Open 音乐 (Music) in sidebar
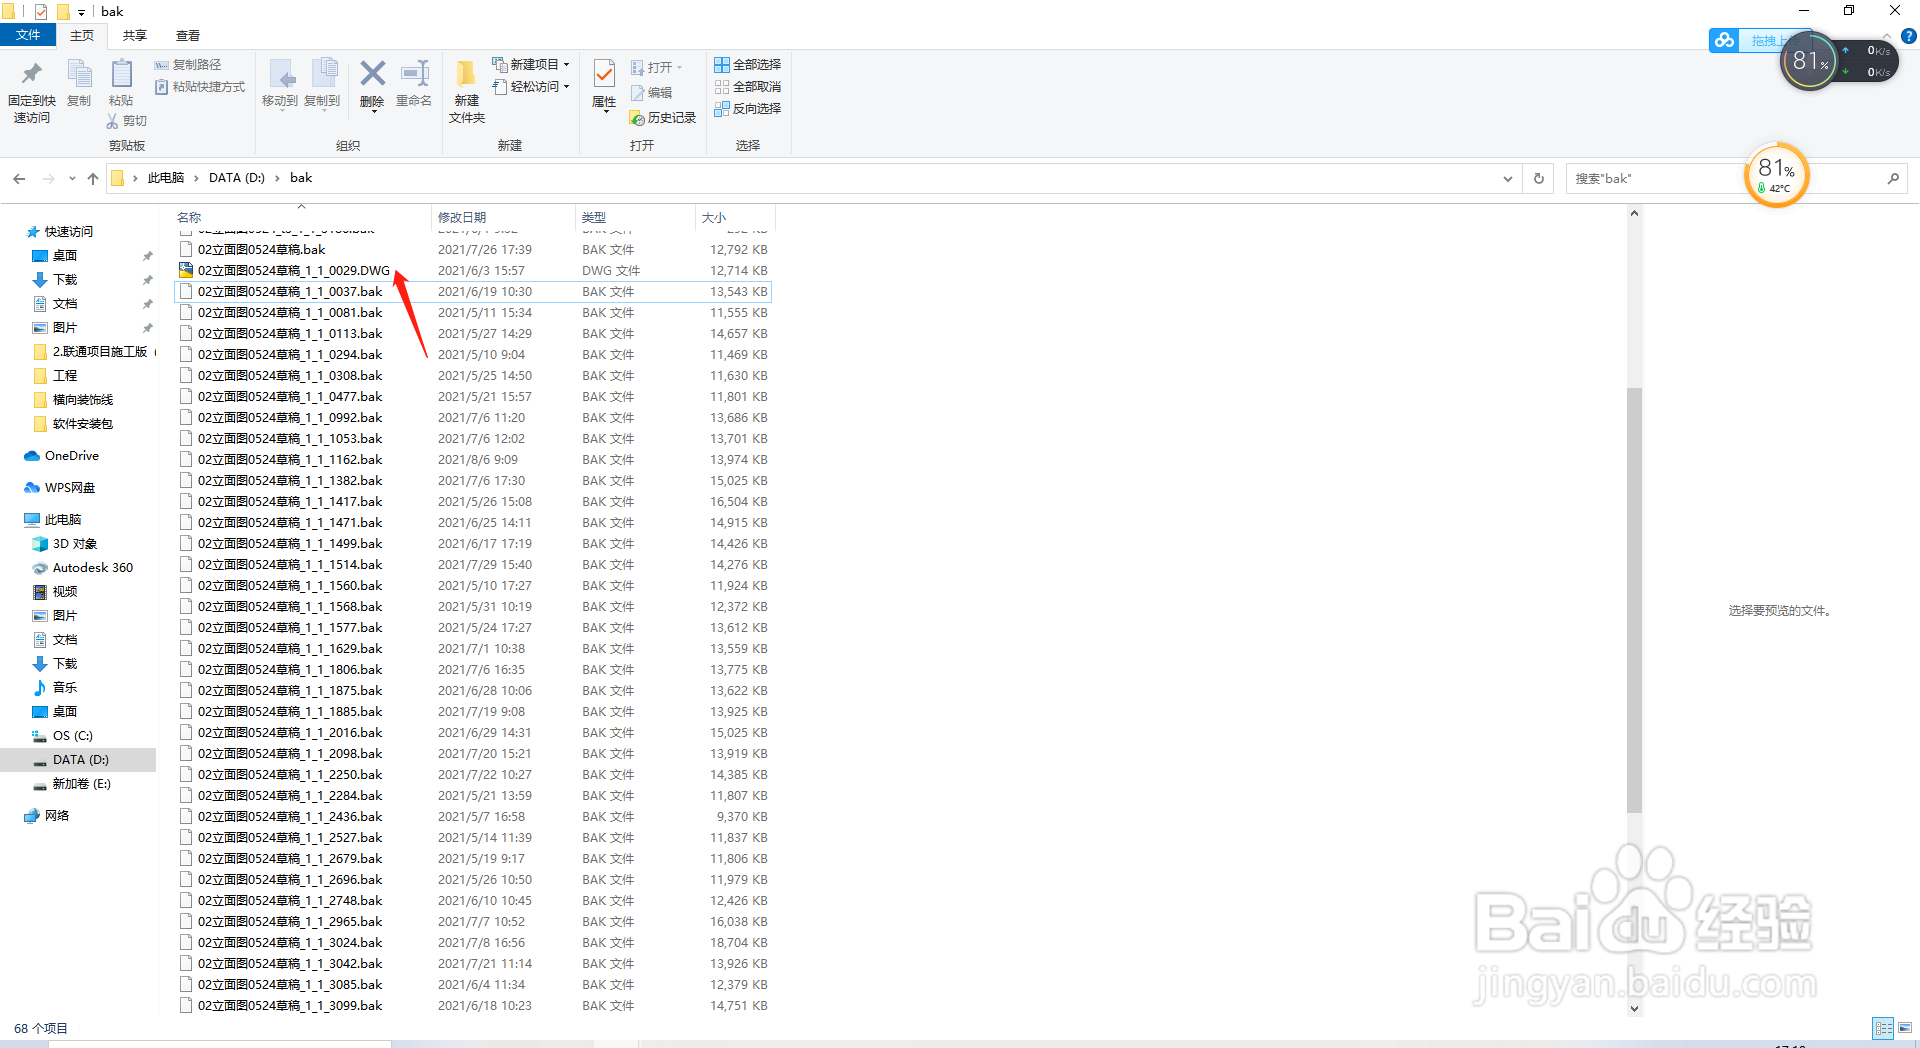This screenshot has height=1048, width=1920. click(x=65, y=688)
